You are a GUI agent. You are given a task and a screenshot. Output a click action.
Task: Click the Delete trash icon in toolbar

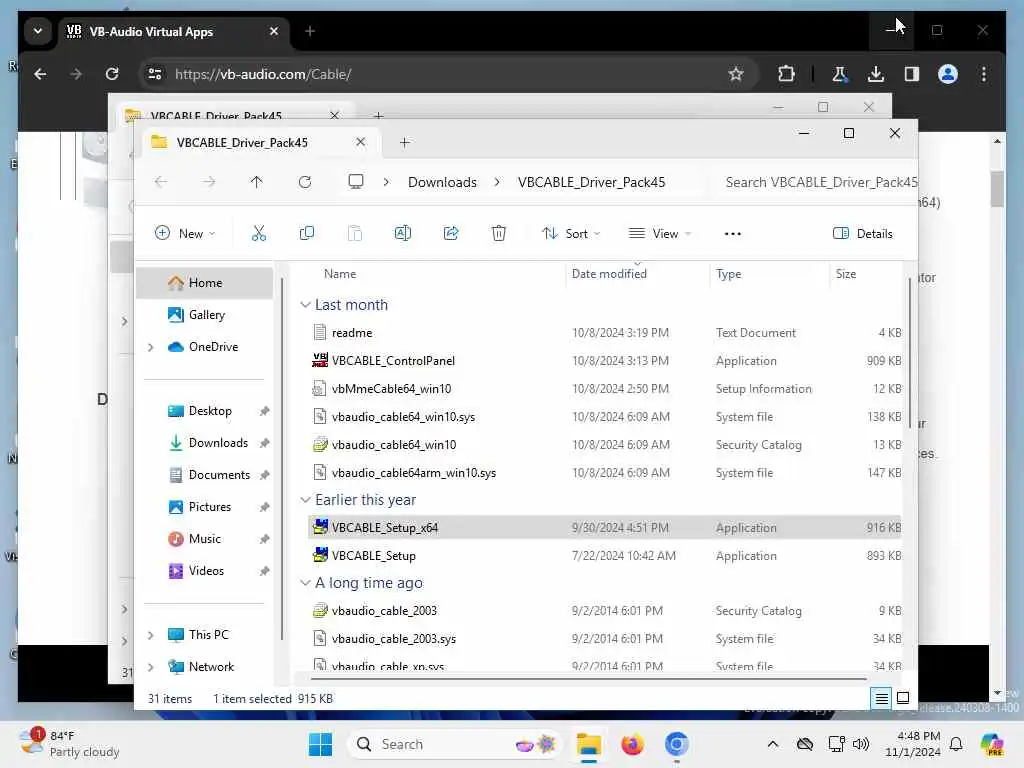pyautogui.click(x=498, y=233)
